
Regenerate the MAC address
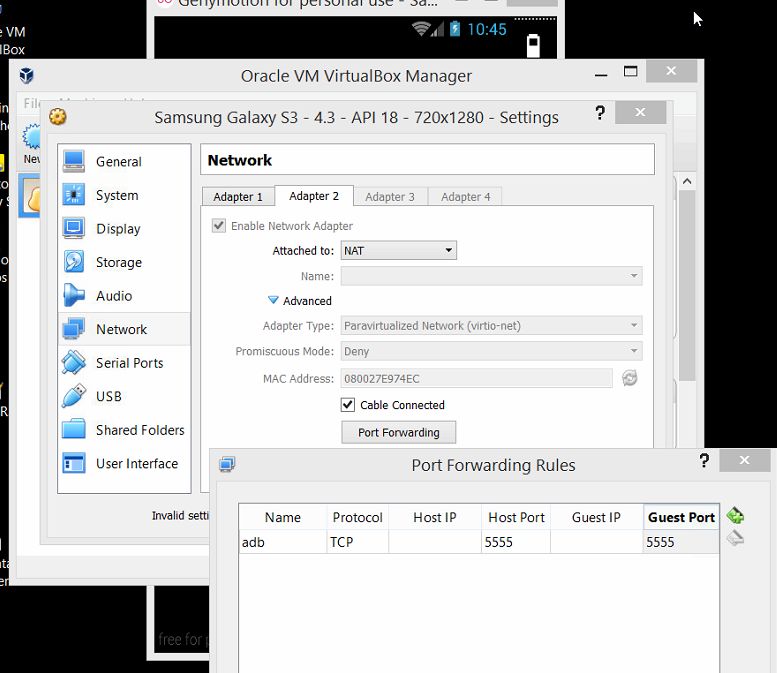[x=629, y=378]
